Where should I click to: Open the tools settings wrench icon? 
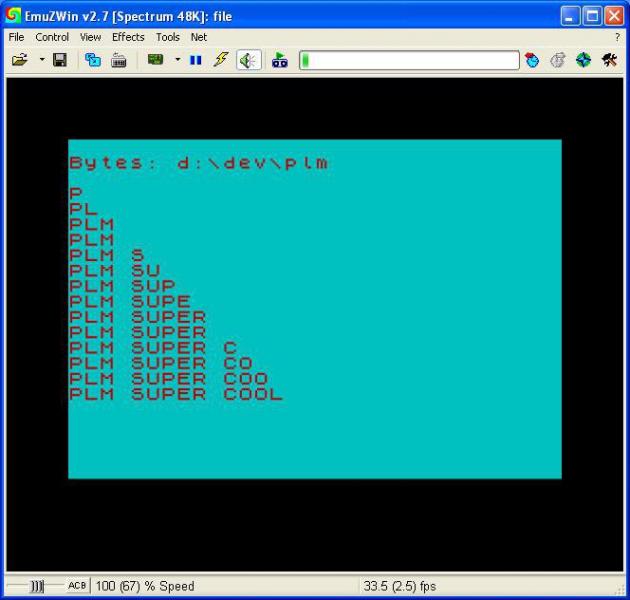(x=609, y=60)
